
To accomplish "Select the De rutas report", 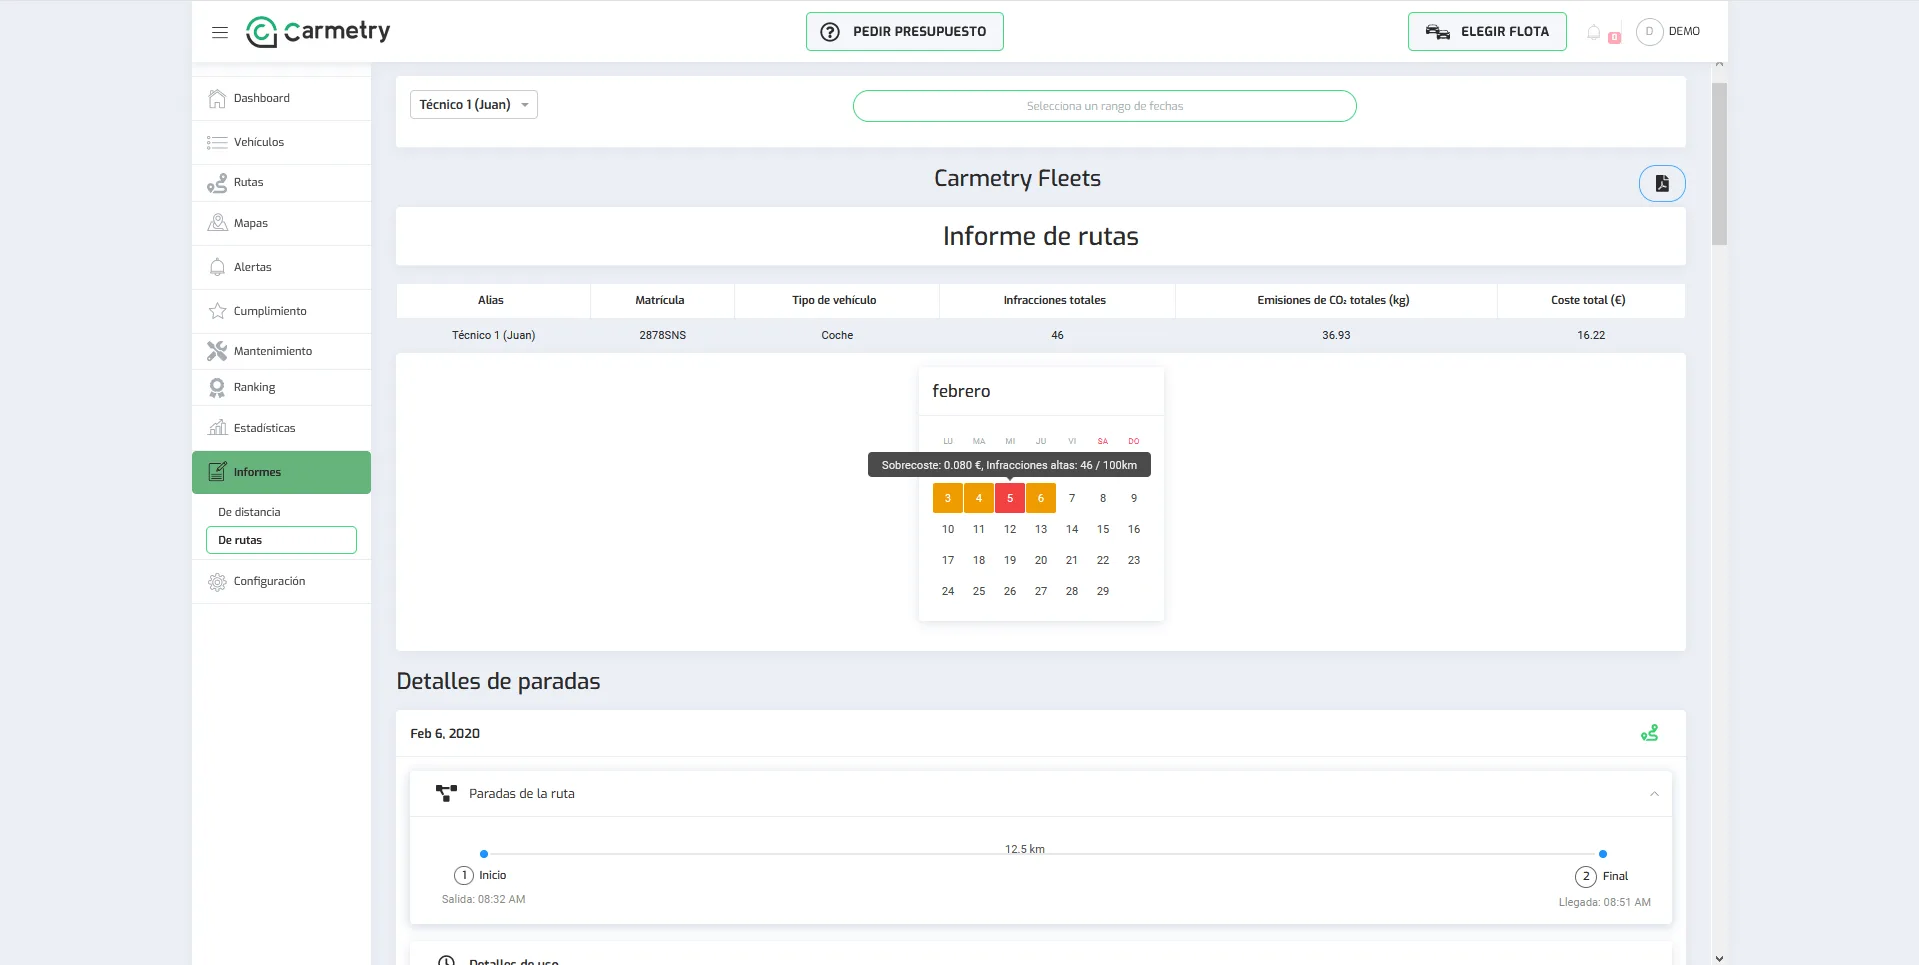I will coord(281,540).
